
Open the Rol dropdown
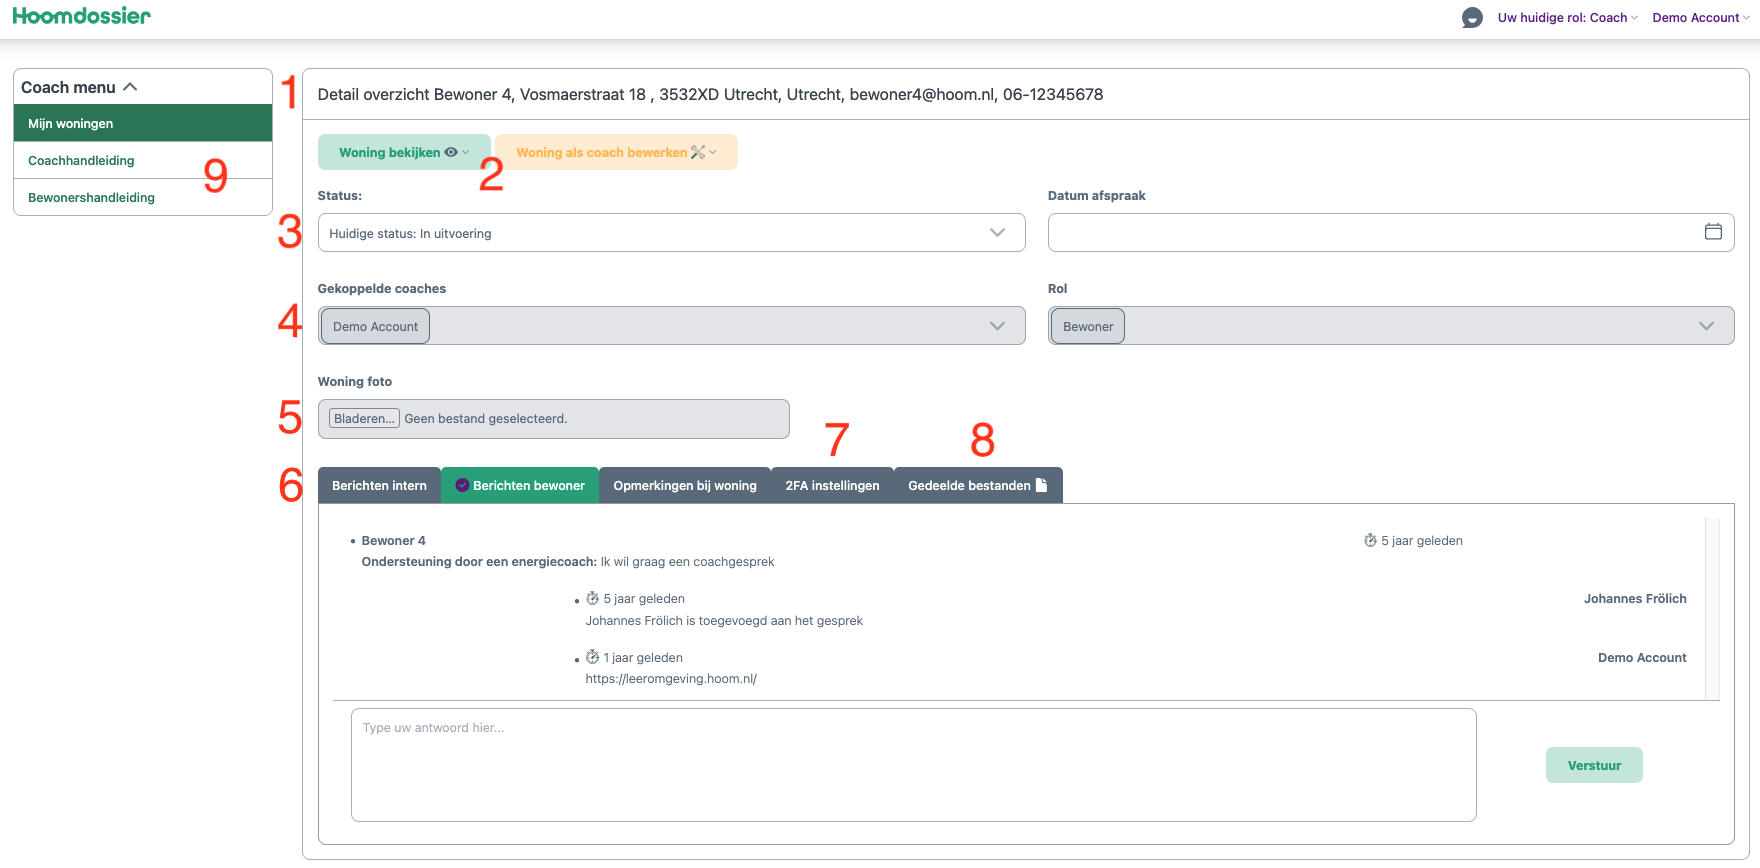pos(1705,326)
